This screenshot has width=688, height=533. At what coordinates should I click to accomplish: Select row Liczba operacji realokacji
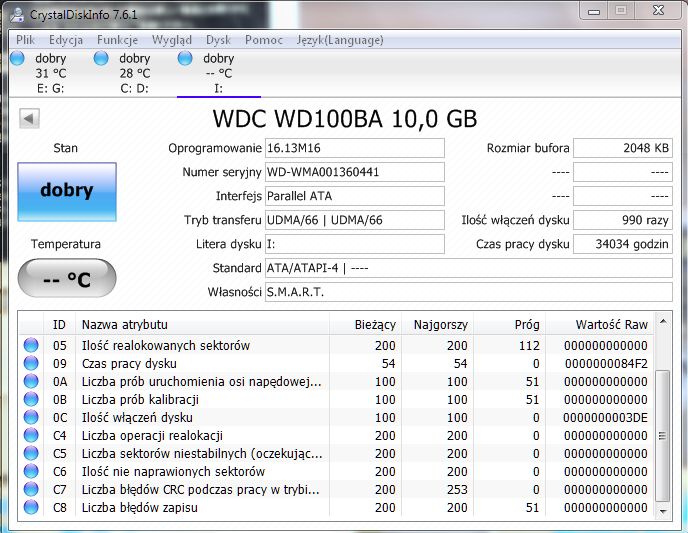tap(336, 435)
